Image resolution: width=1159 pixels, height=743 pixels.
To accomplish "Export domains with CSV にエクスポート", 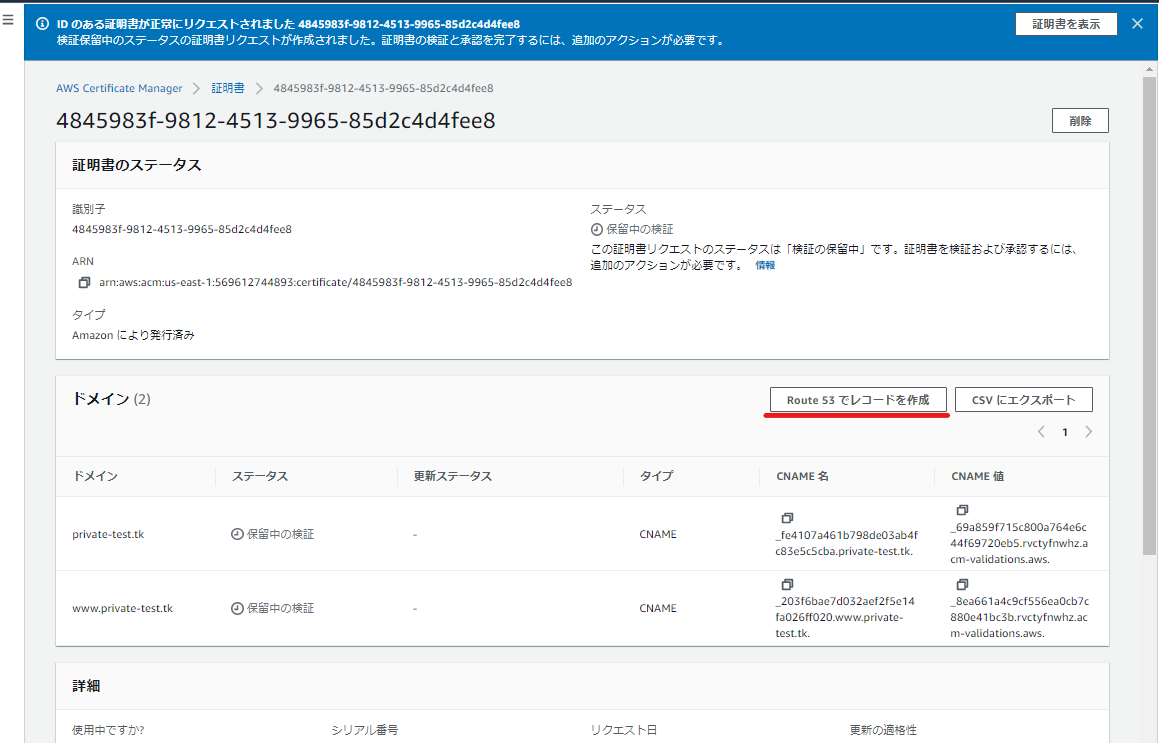I will coord(1023,399).
